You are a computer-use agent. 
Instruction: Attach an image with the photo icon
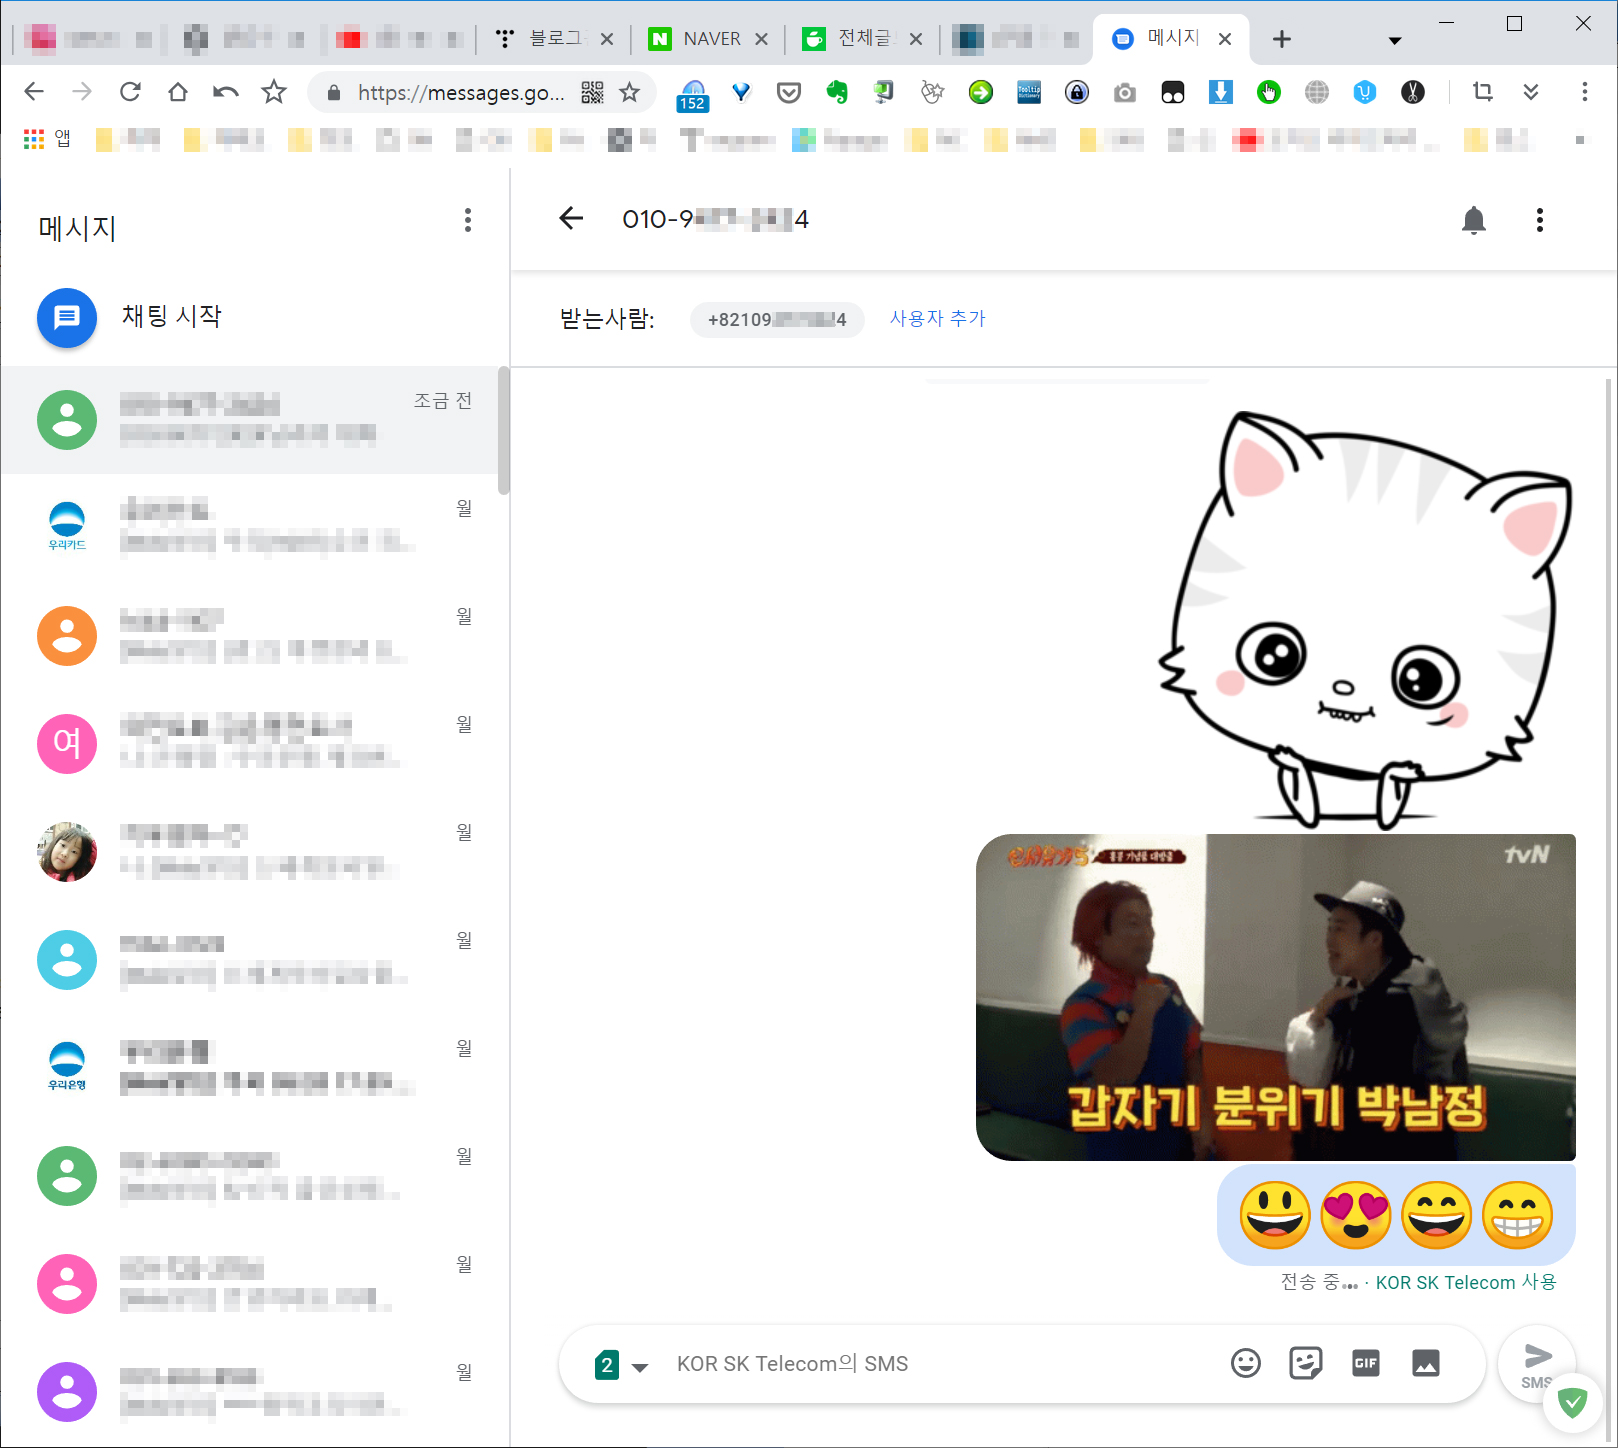pos(1425,1363)
